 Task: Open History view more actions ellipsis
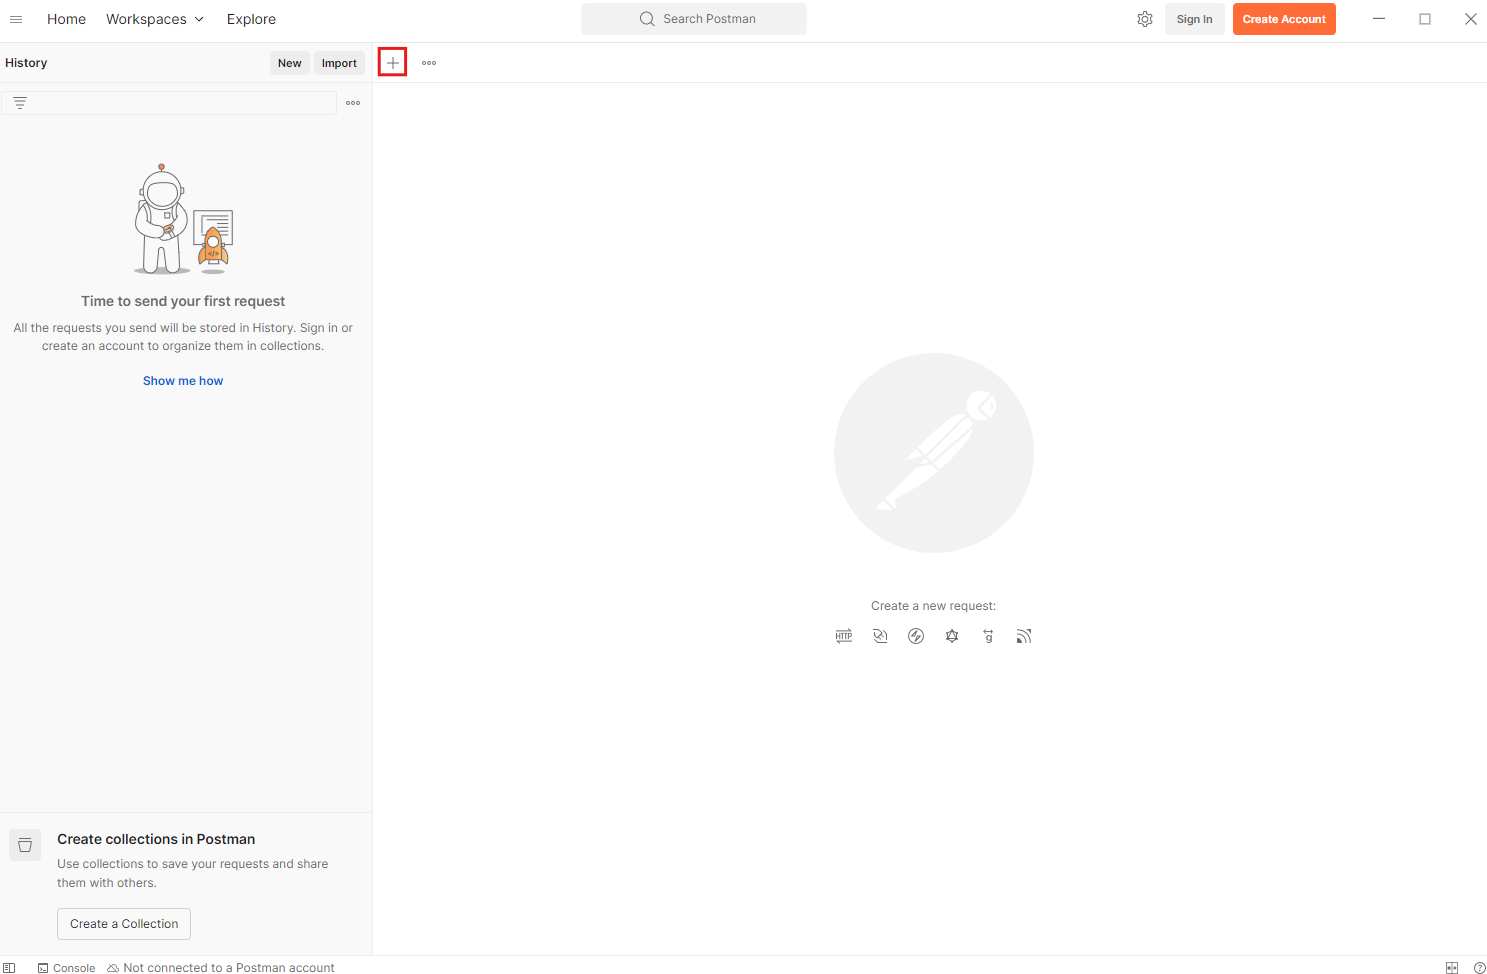[353, 103]
